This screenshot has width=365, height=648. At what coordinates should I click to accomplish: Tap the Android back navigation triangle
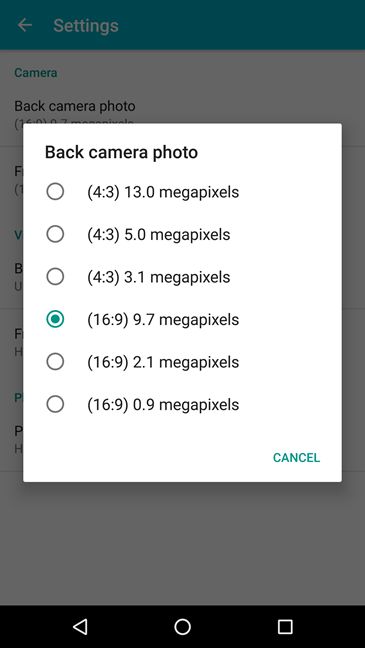click(x=80, y=627)
